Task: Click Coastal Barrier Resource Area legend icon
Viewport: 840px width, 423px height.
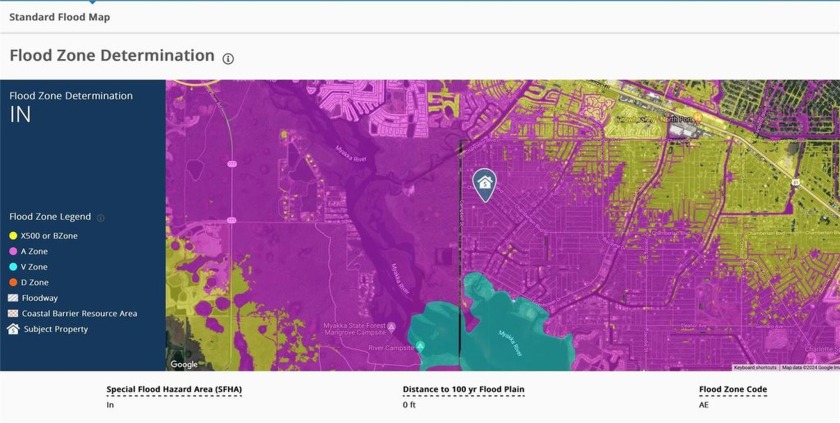Action: (13, 313)
